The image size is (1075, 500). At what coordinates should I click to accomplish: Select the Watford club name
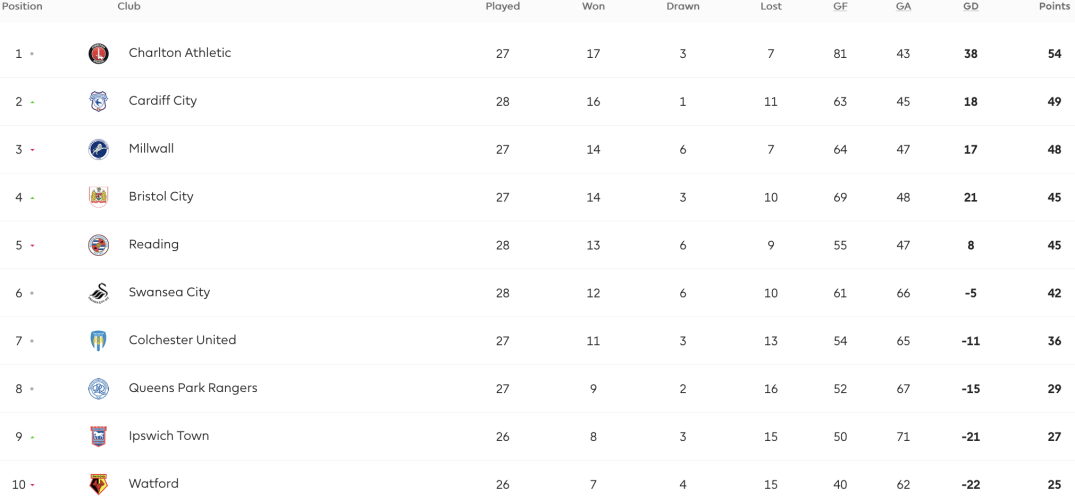154,484
